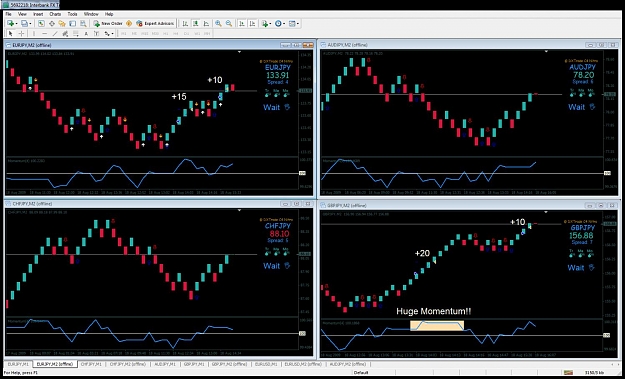Open a new chart with the green plus icon

[x=10, y=24]
